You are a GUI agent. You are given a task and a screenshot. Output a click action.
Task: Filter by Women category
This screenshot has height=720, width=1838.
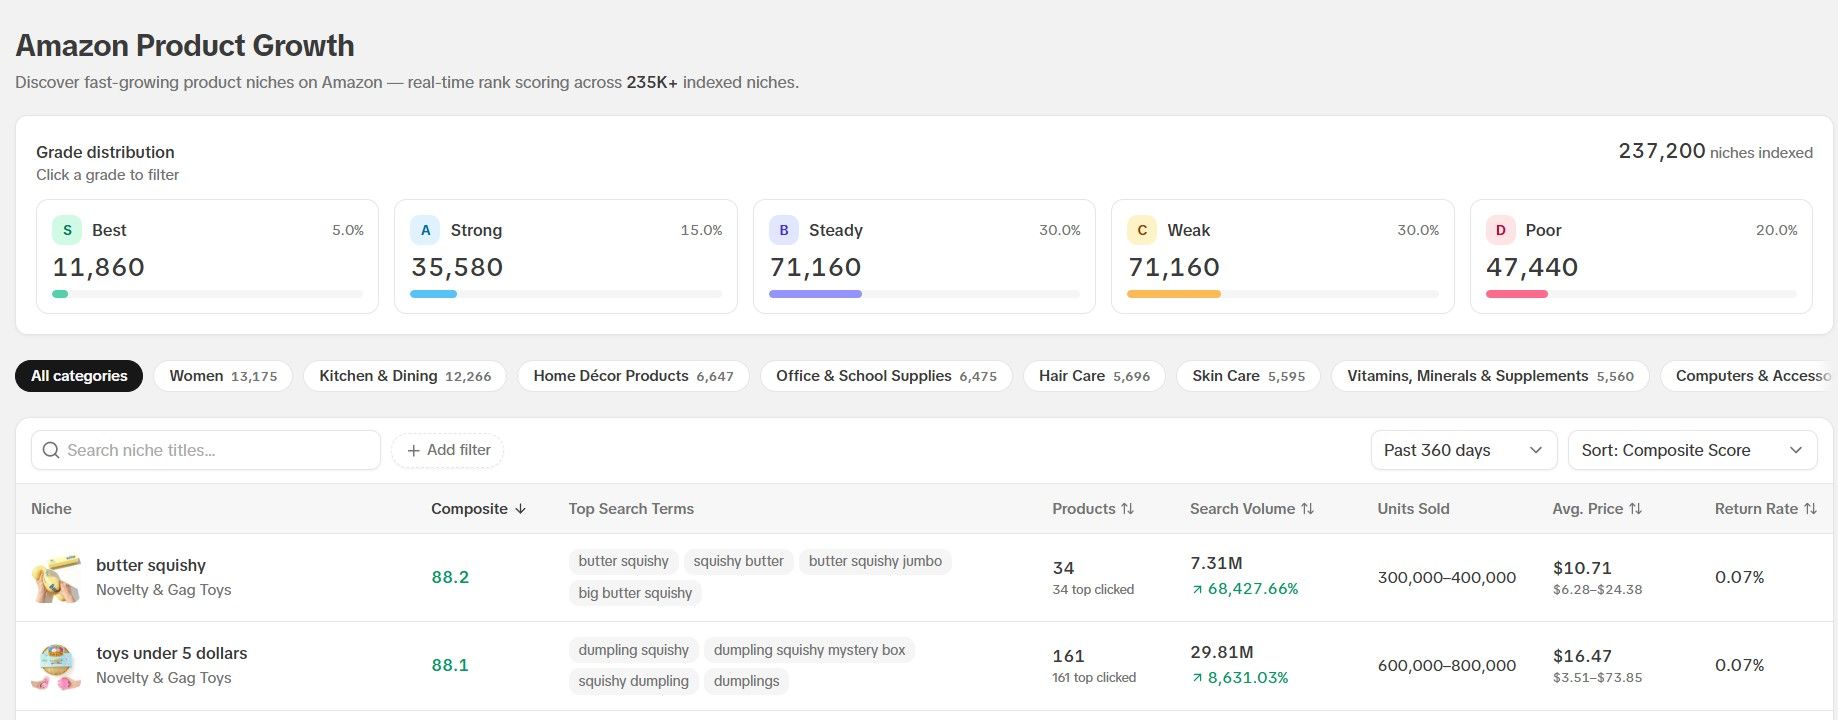click(223, 376)
